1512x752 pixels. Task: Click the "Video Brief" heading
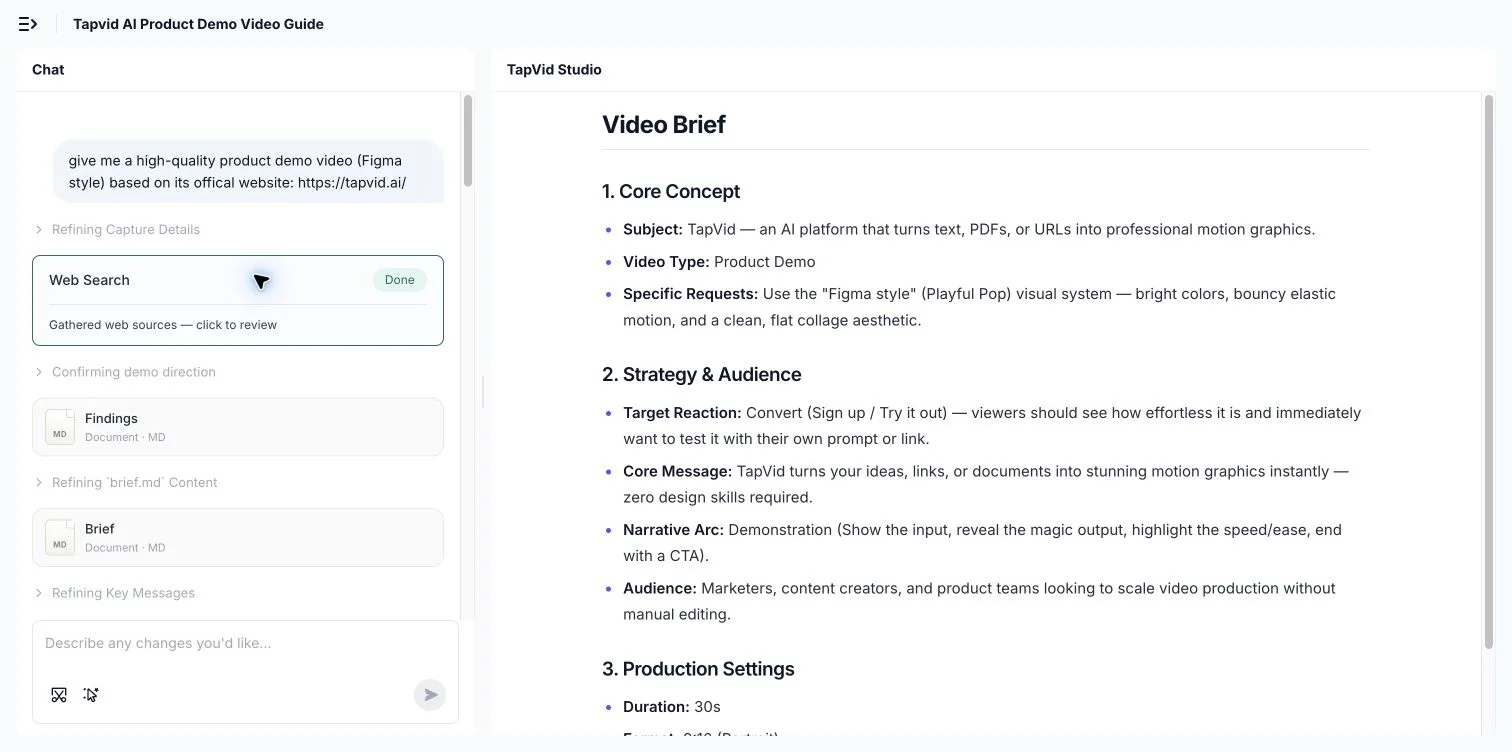coord(664,125)
